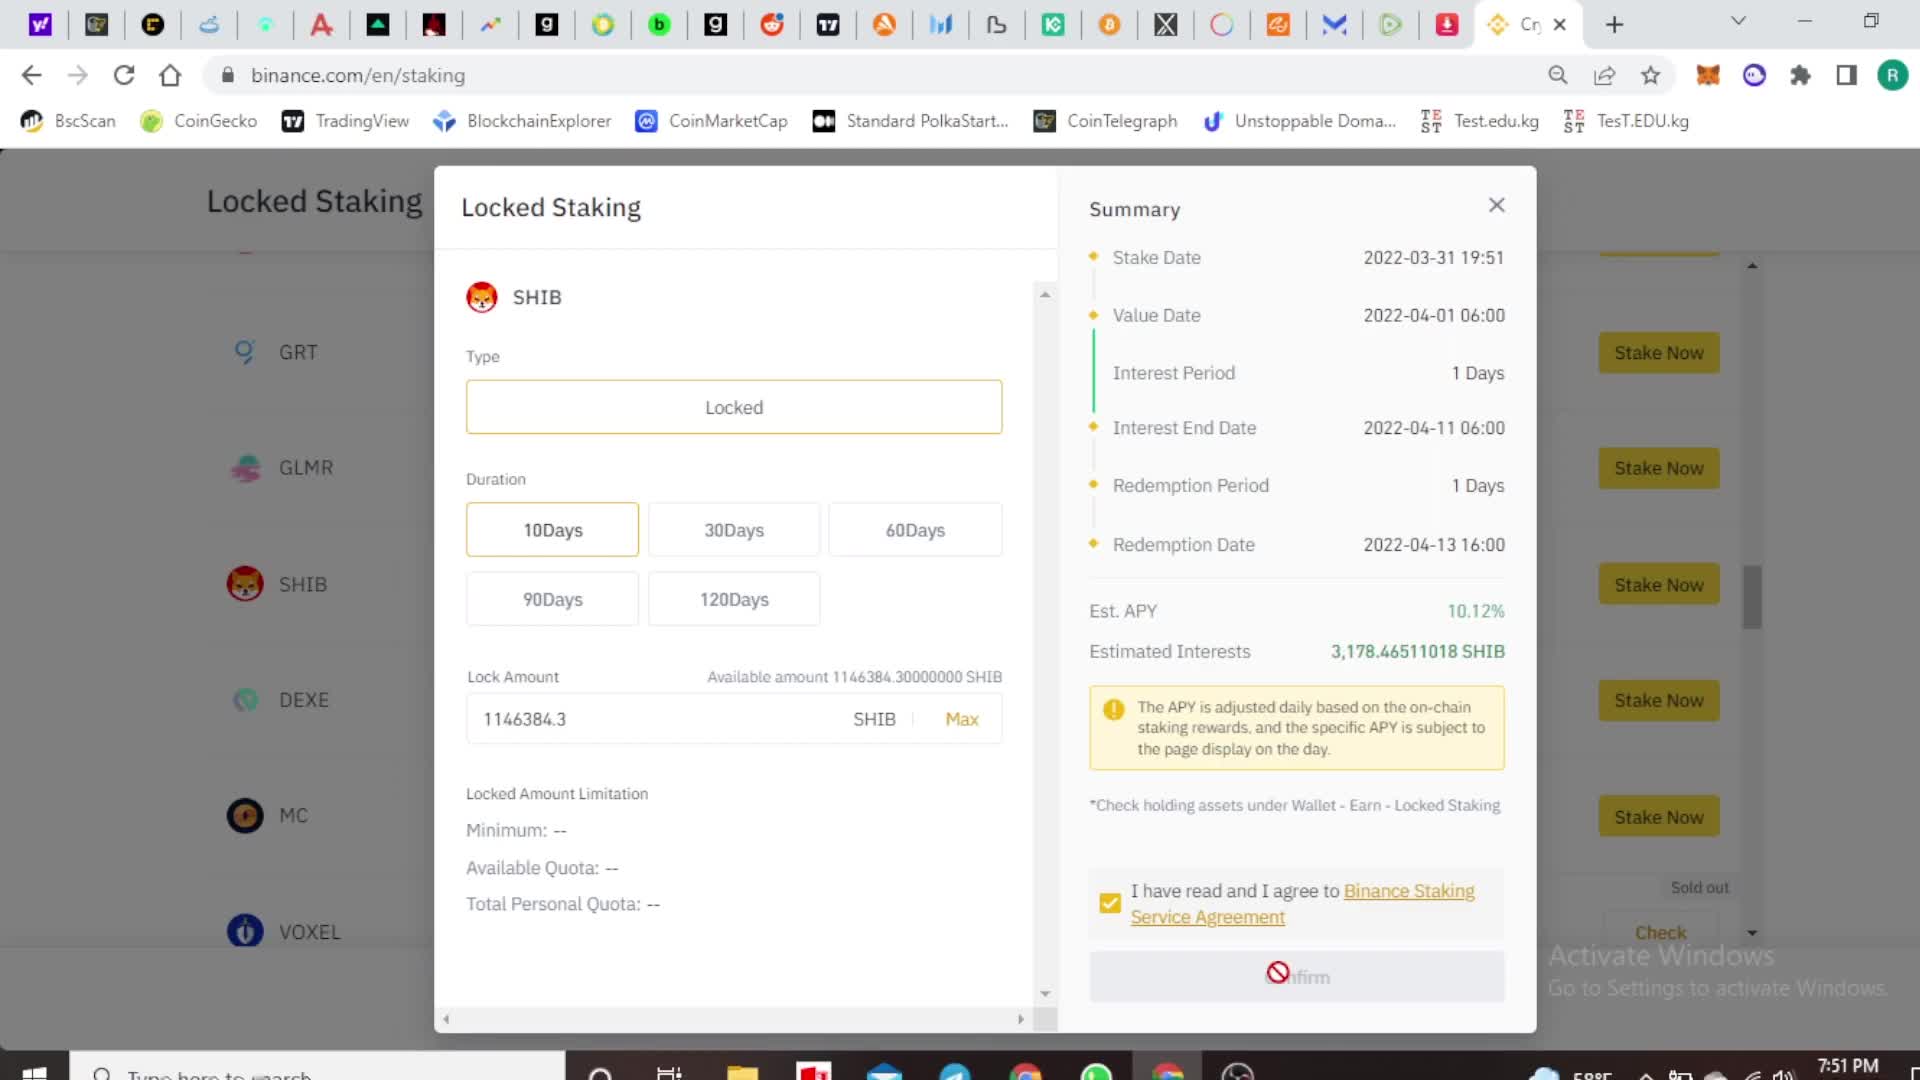Go back to the previous page

coord(32,75)
